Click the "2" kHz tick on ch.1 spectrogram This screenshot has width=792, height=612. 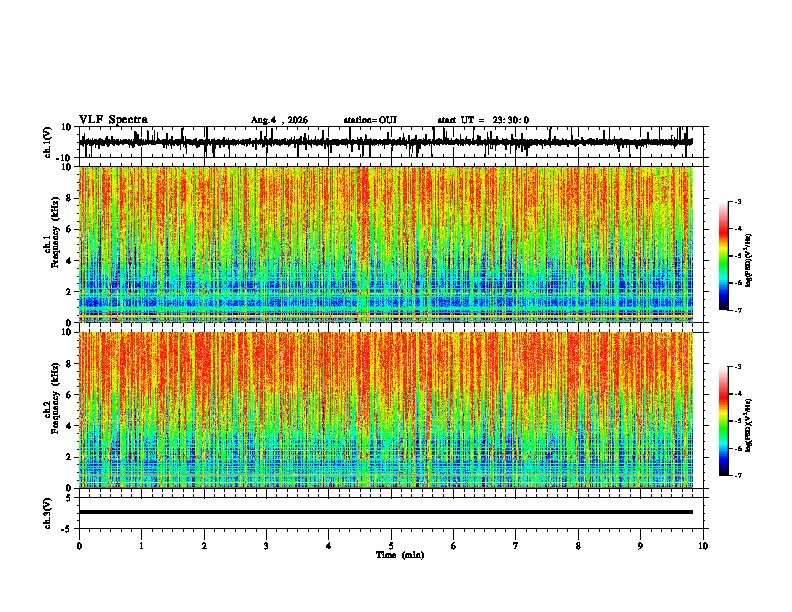tap(69, 291)
